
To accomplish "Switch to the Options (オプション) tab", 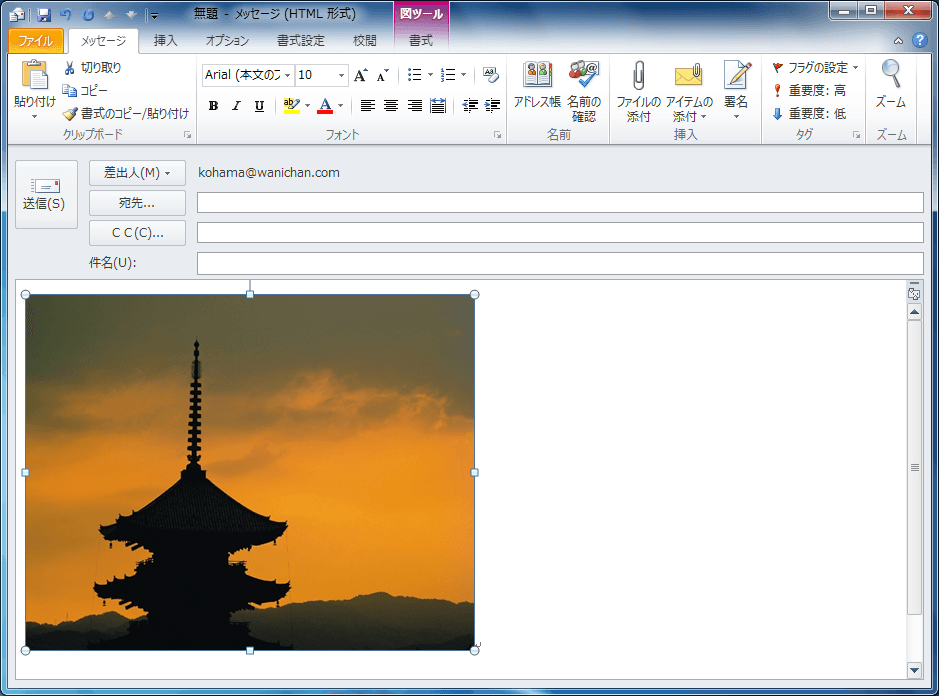I will coord(228,41).
